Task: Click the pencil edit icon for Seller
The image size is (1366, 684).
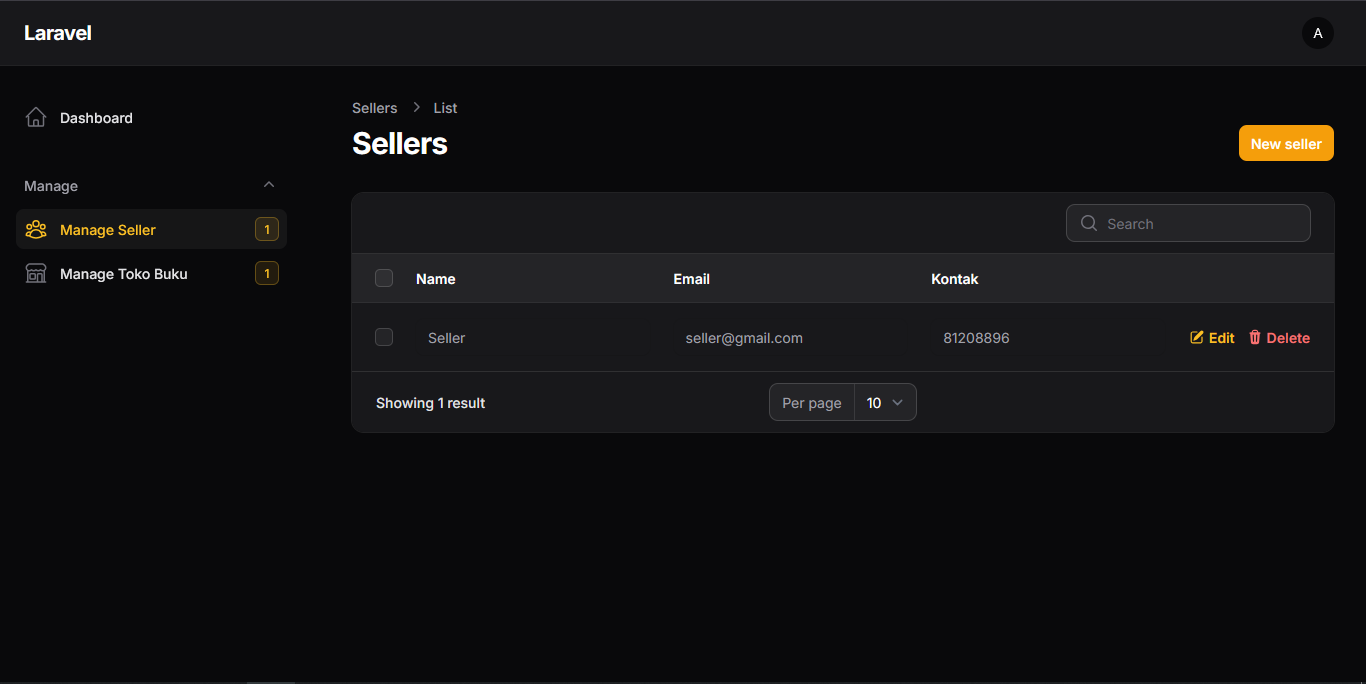Action: (1197, 338)
